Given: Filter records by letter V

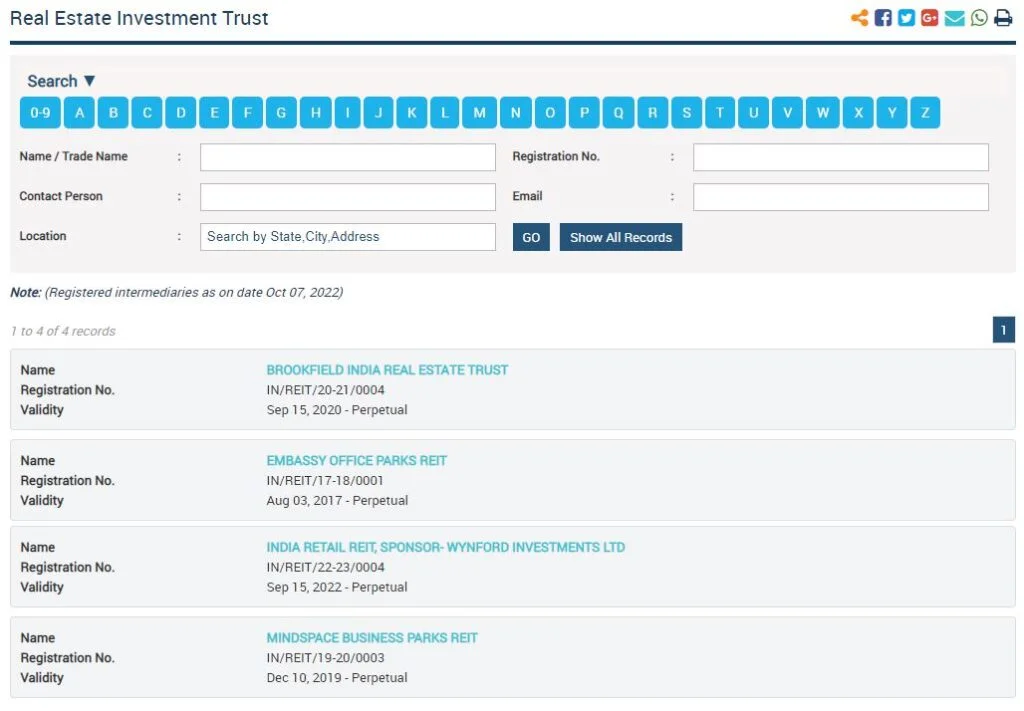Looking at the screenshot, I should pos(788,112).
